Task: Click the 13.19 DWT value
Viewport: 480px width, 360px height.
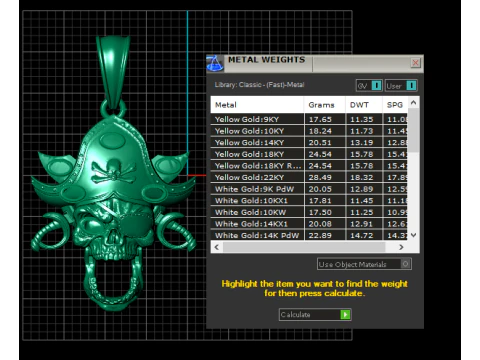Action: 362,143
